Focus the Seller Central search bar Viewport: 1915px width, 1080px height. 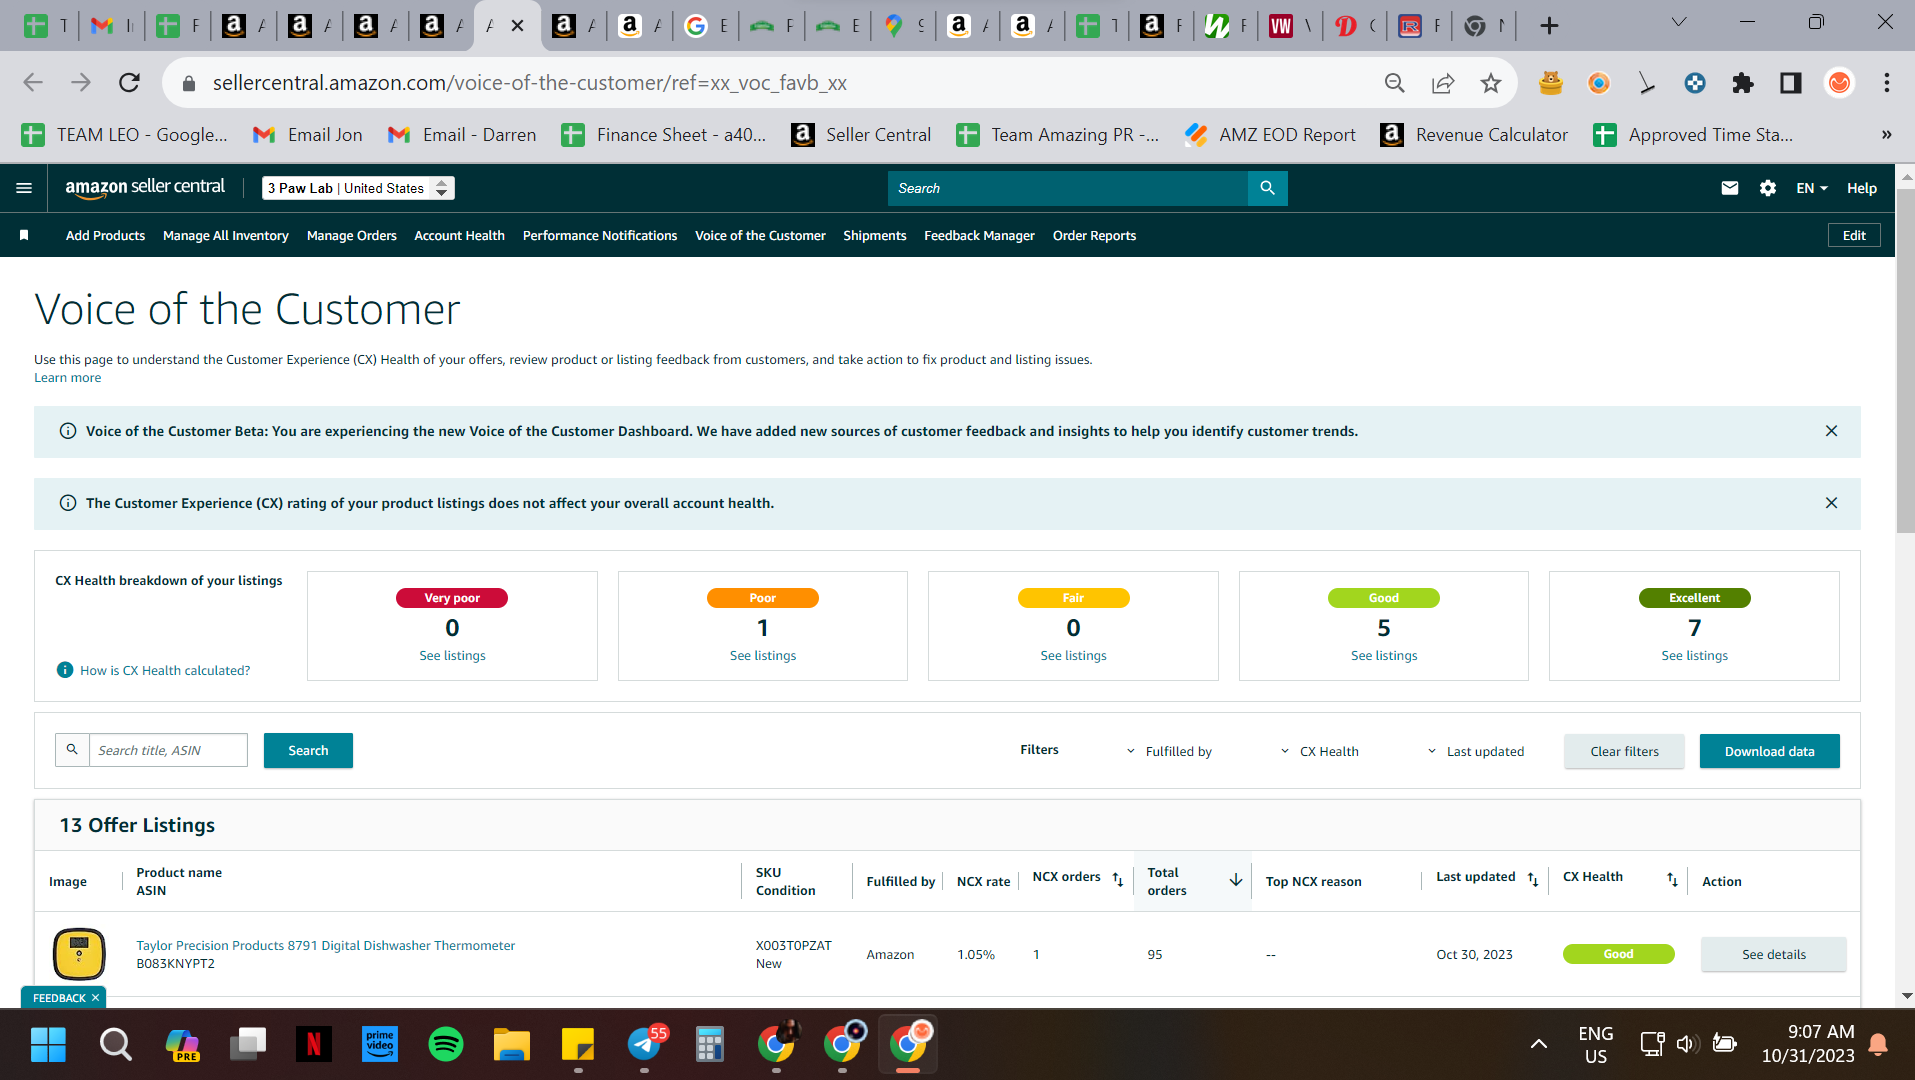(x=1067, y=188)
